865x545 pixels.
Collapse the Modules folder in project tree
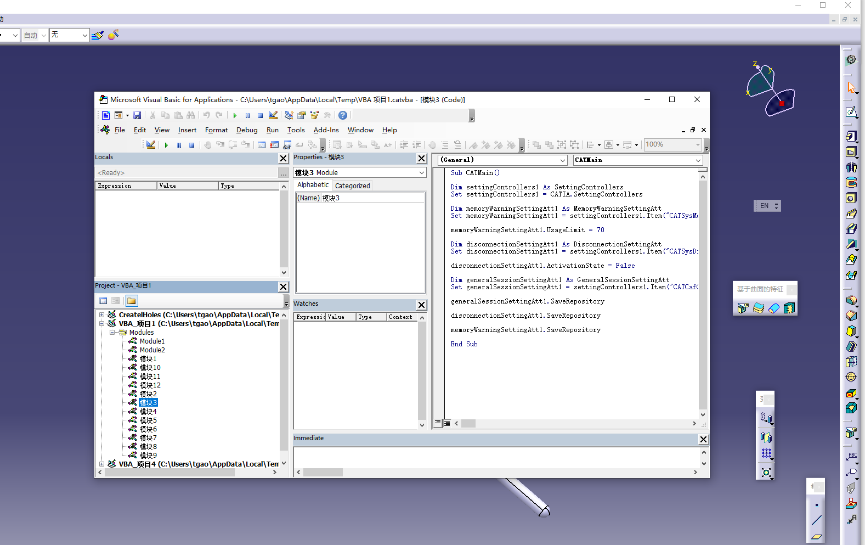(x=111, y=332)
